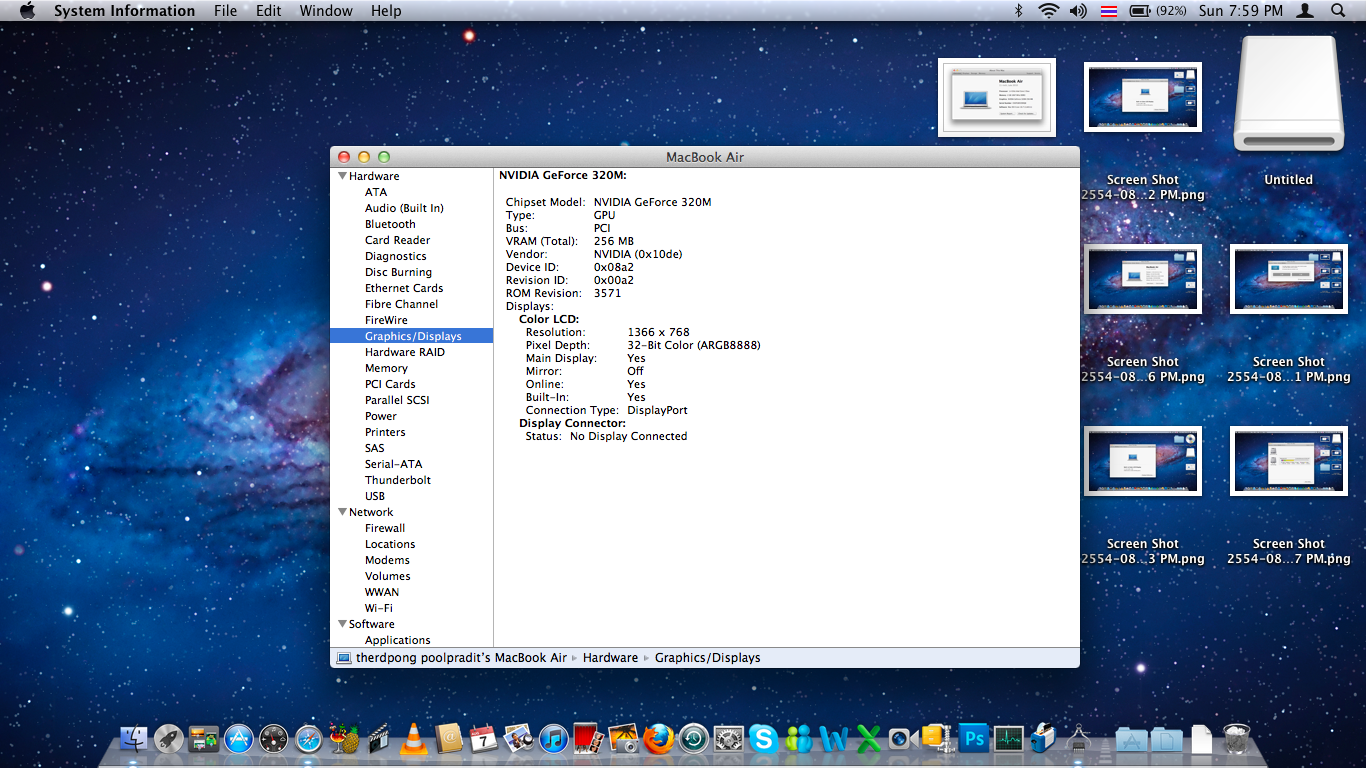Launch Launchpad rocket icon in Dock
The height and width of the screenshot is (768, 1366).
168,739
